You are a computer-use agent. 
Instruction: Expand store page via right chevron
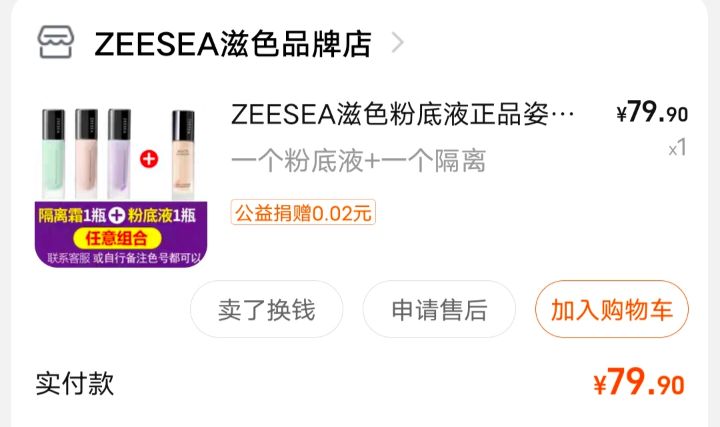click(397, 43)
